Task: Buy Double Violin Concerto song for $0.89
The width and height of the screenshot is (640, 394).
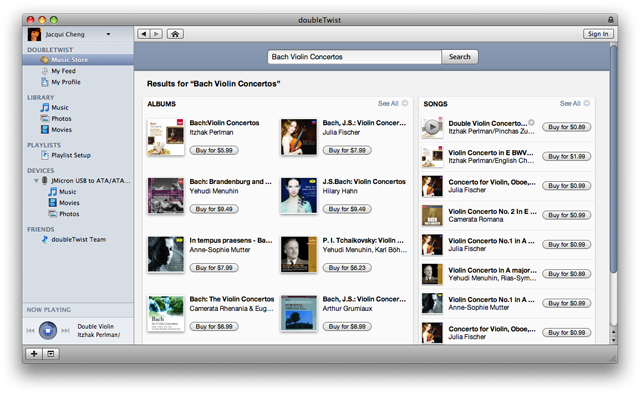Action: (x=567, y=127)
